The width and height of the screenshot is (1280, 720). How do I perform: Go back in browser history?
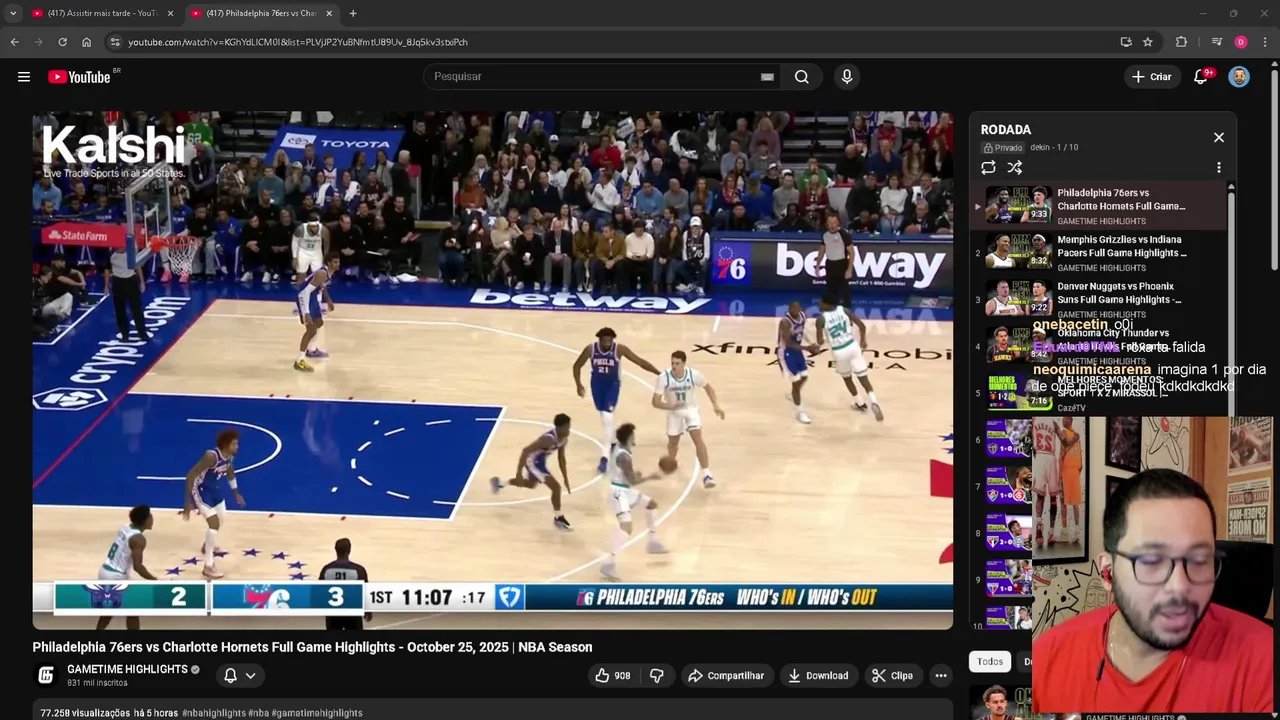(x=14, y=42)
